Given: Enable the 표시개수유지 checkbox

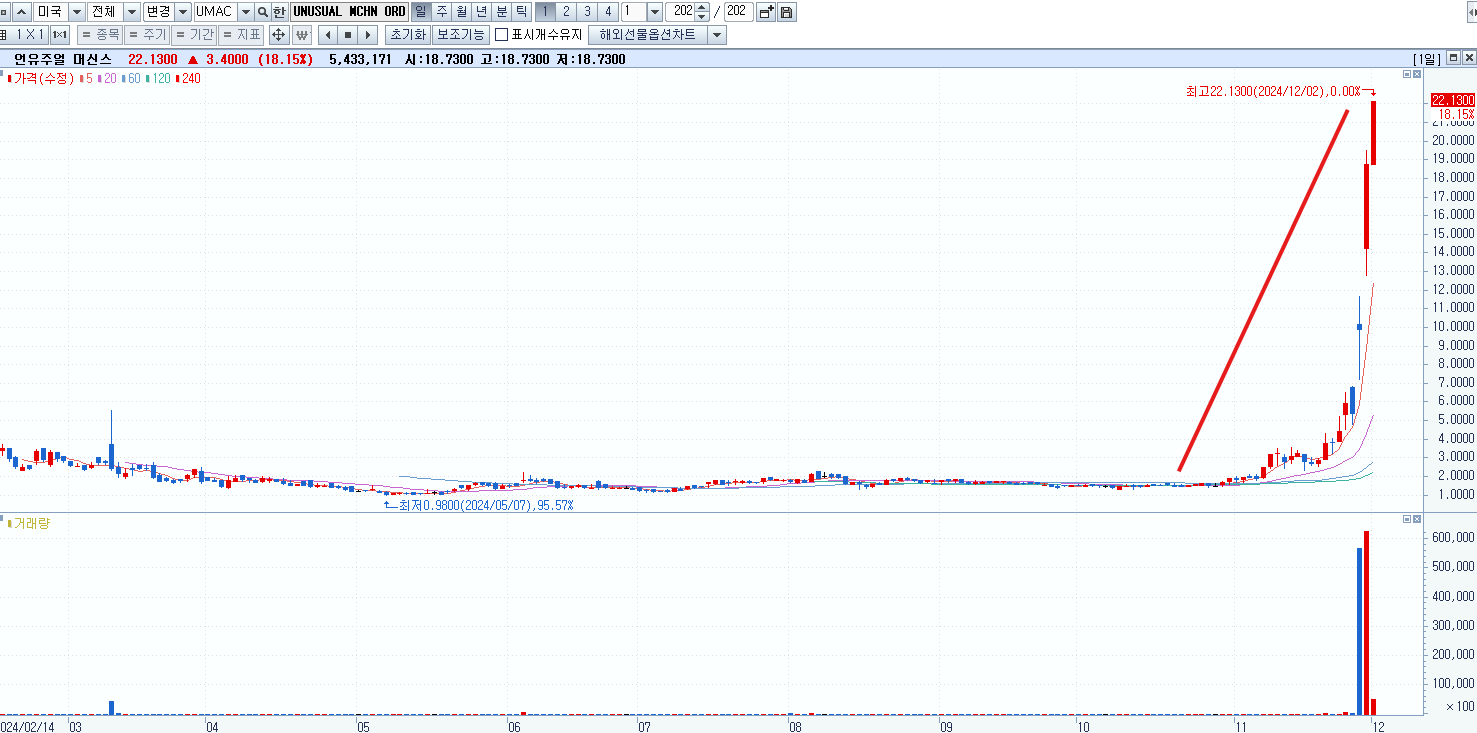Looking at the screenshot, I should pos(503,35).
